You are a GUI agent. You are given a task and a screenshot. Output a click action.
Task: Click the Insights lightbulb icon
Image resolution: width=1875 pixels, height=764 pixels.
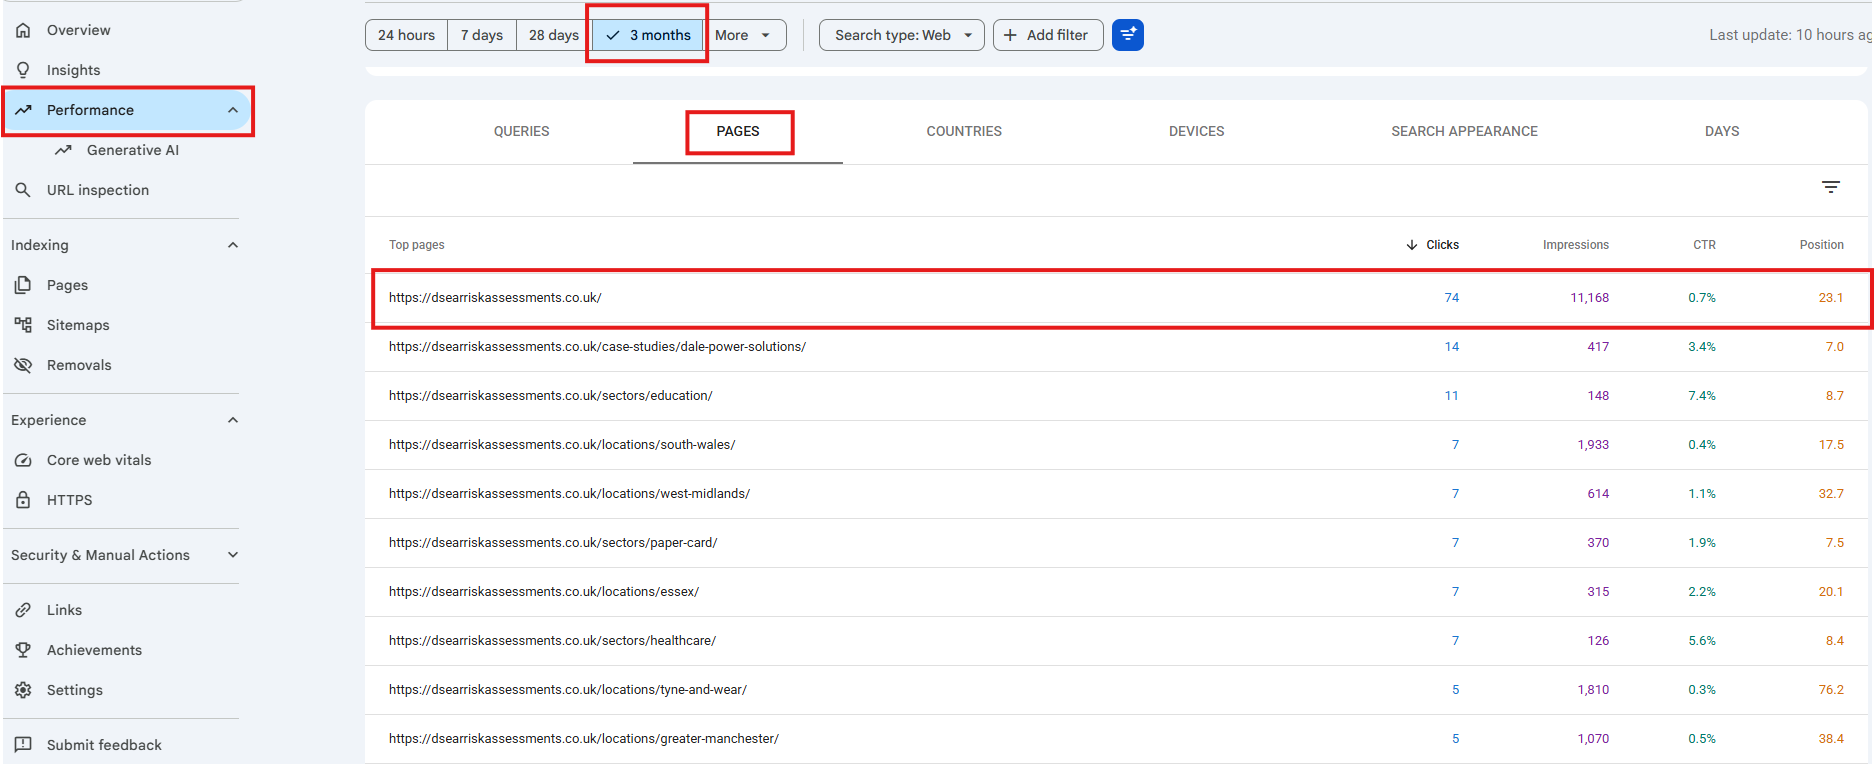23,70
